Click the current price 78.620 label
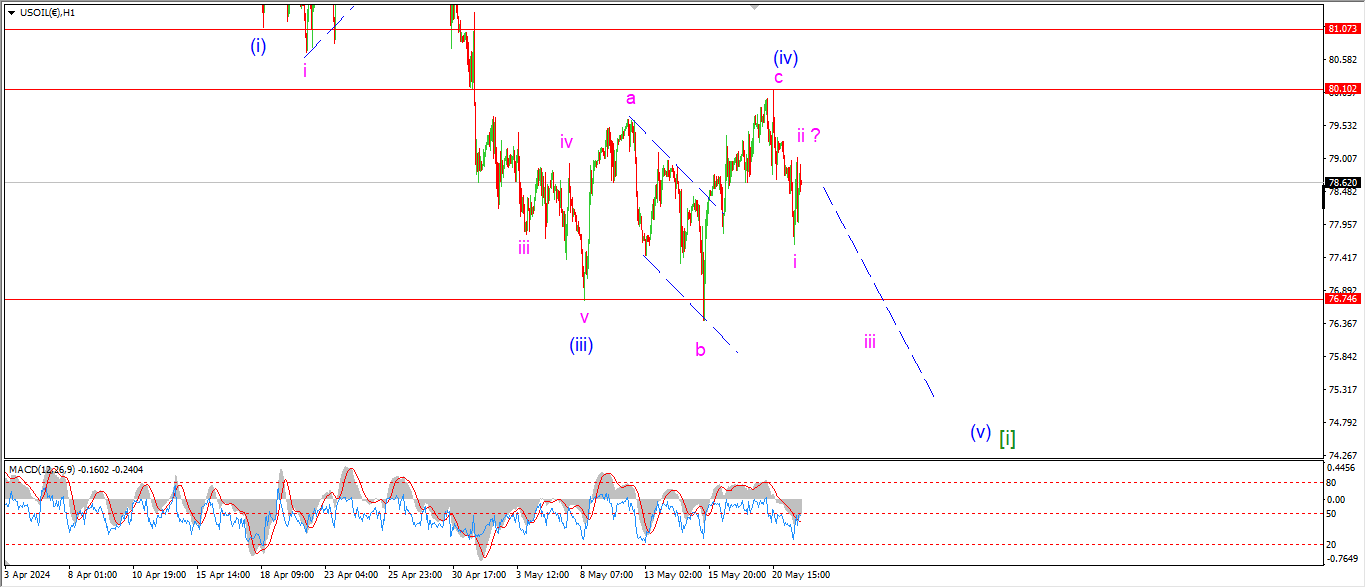 (1339, 183)
